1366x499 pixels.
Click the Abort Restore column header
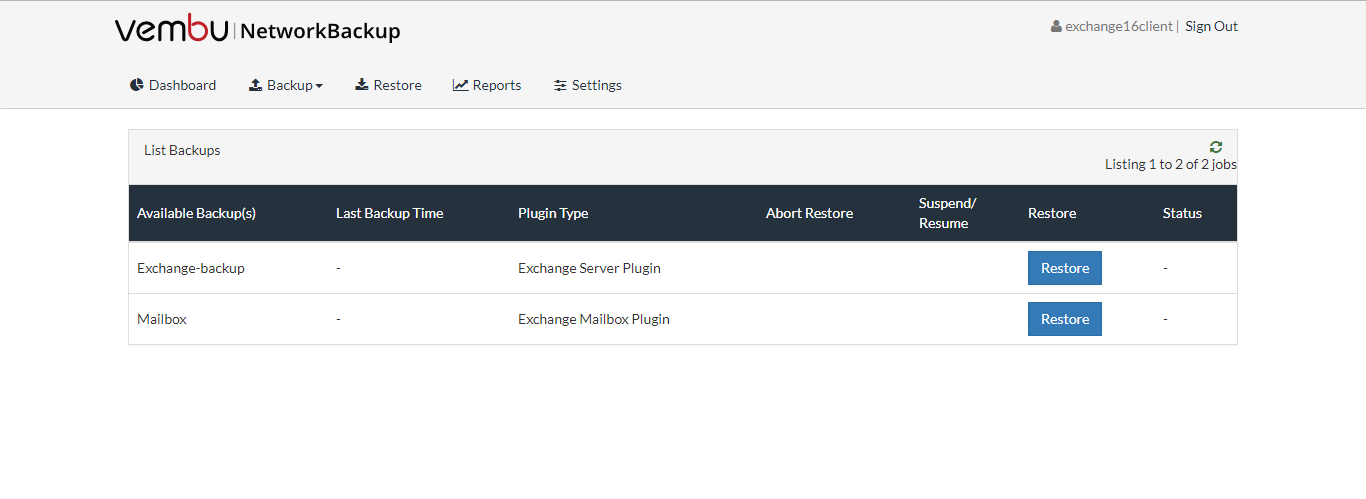point(809,213)
